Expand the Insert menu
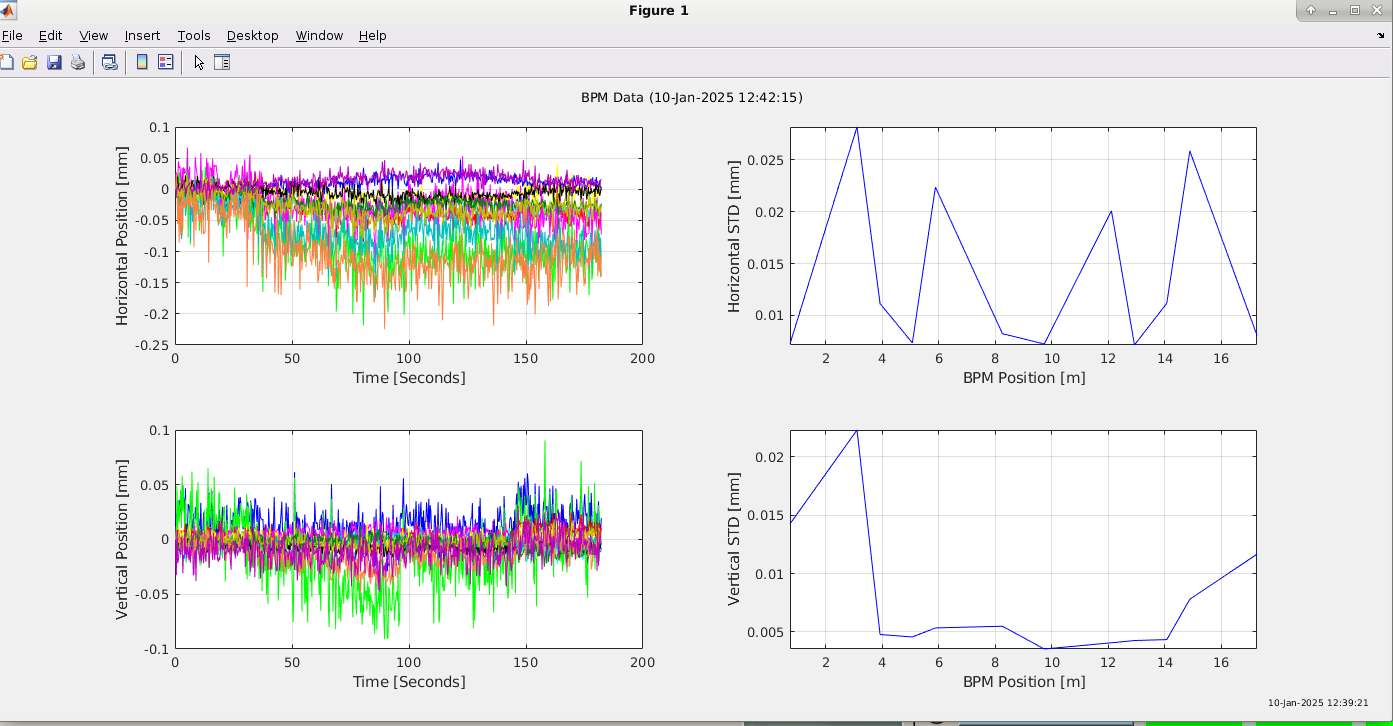The width and height of the screenshot is (1393, 726). tap(142, 35)
